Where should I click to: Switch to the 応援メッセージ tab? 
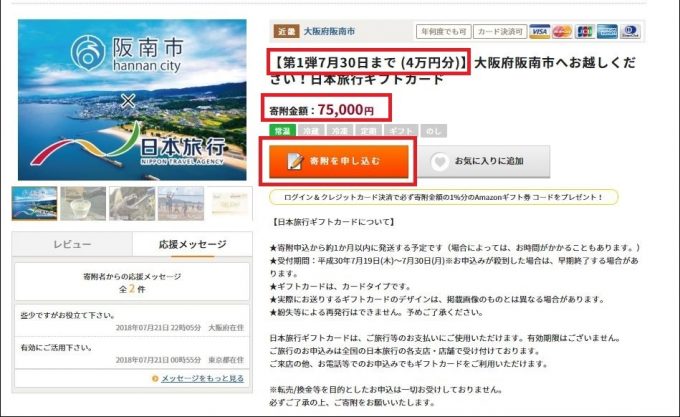pyautogui.click(x=193, y=244)
